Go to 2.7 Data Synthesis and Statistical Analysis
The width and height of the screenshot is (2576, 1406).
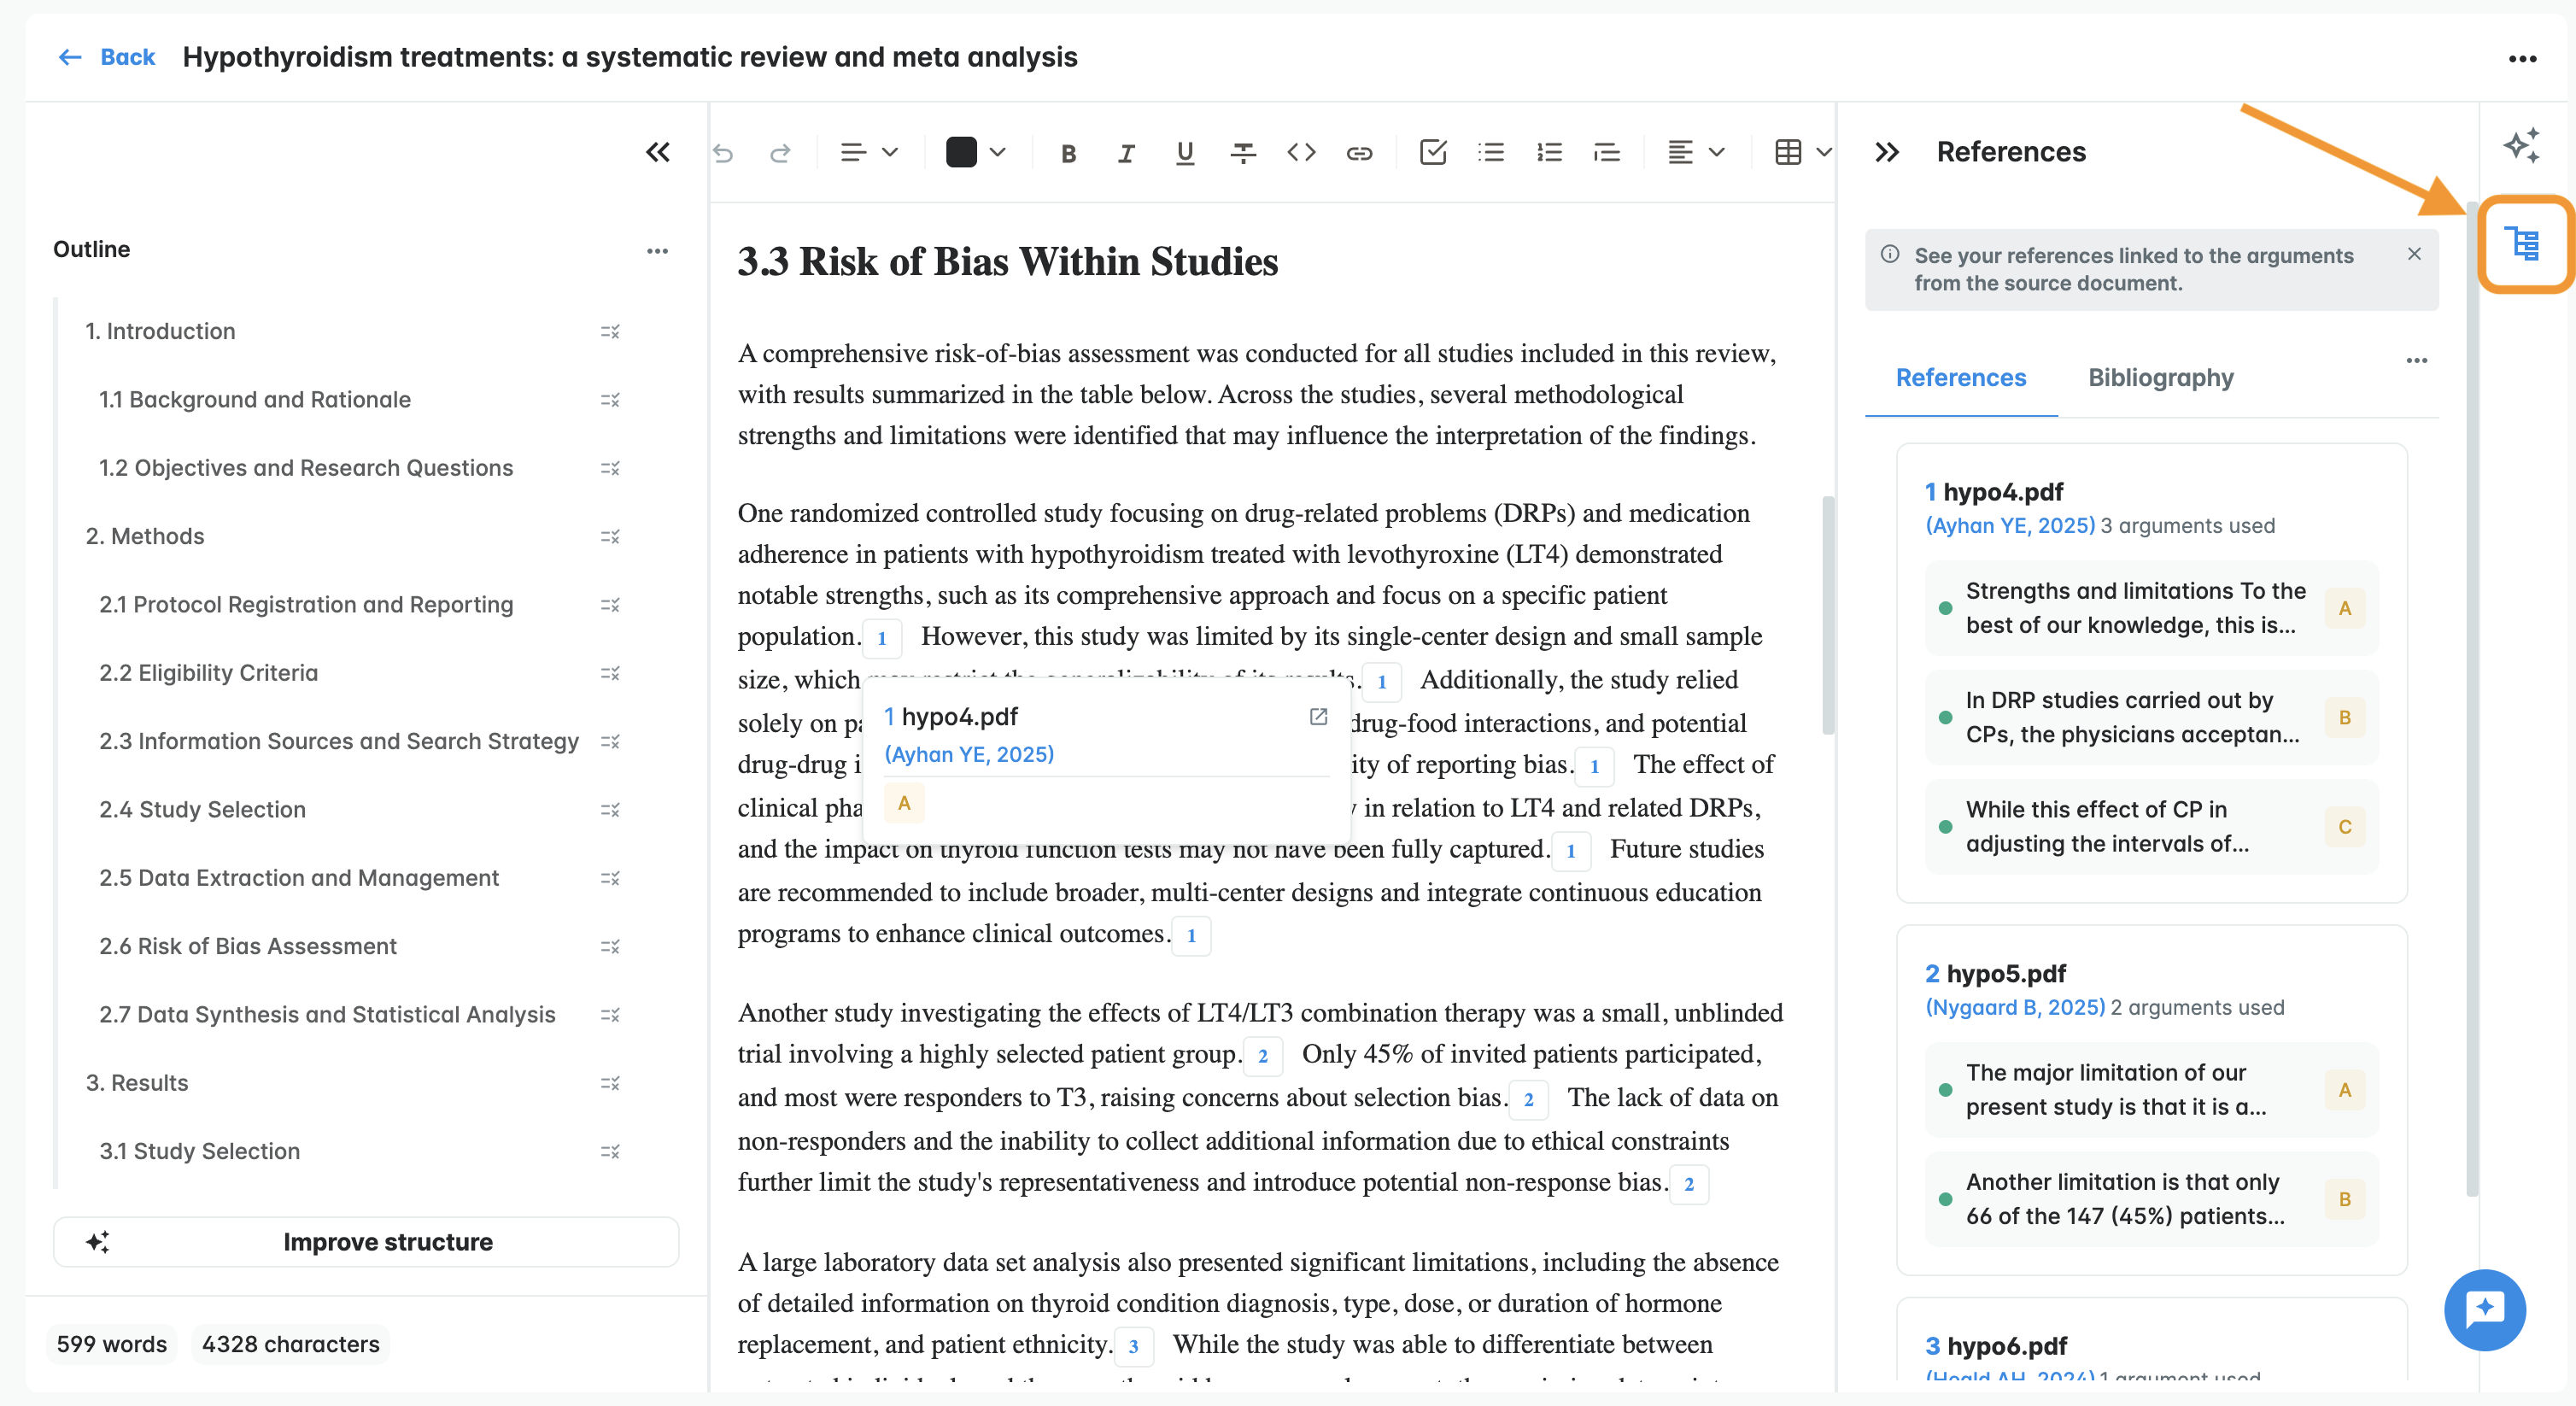click(327, 1014)
